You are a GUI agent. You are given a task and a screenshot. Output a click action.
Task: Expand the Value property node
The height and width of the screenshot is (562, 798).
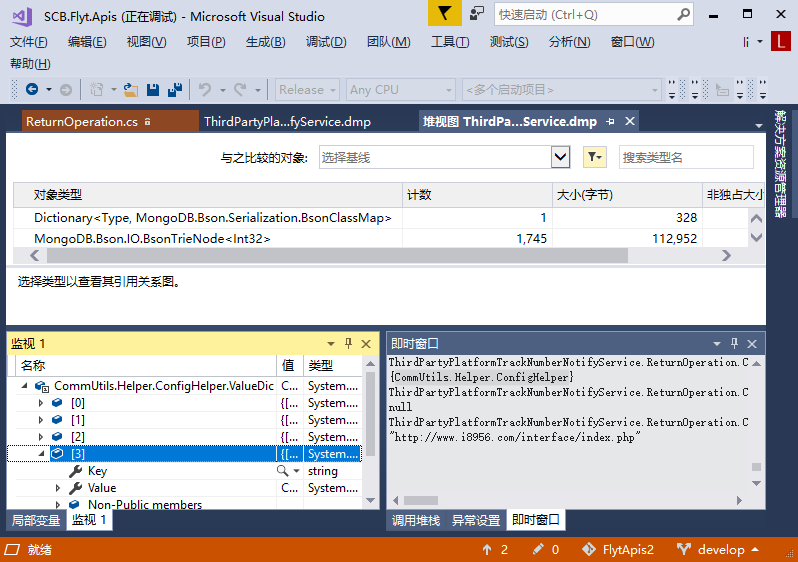coord(58,488)
